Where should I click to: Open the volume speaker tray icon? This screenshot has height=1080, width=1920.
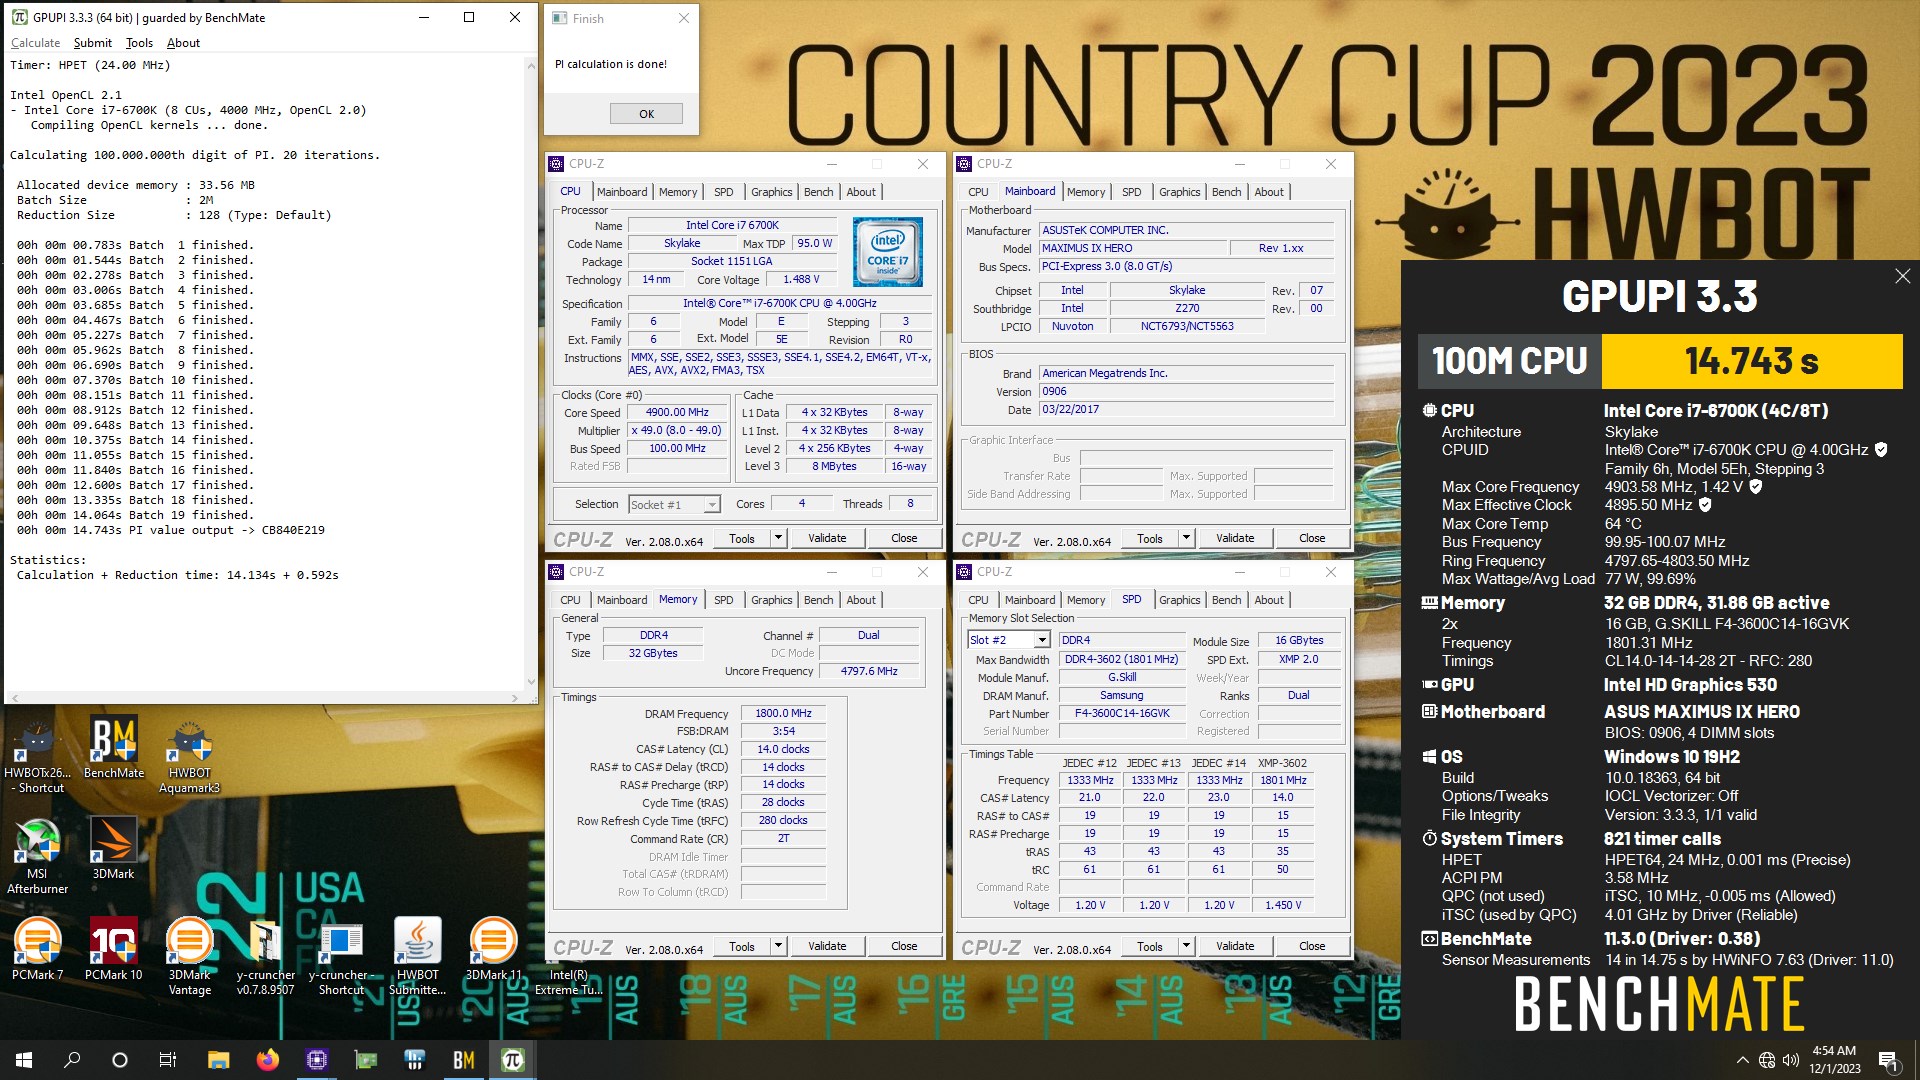[1791, 1060]
